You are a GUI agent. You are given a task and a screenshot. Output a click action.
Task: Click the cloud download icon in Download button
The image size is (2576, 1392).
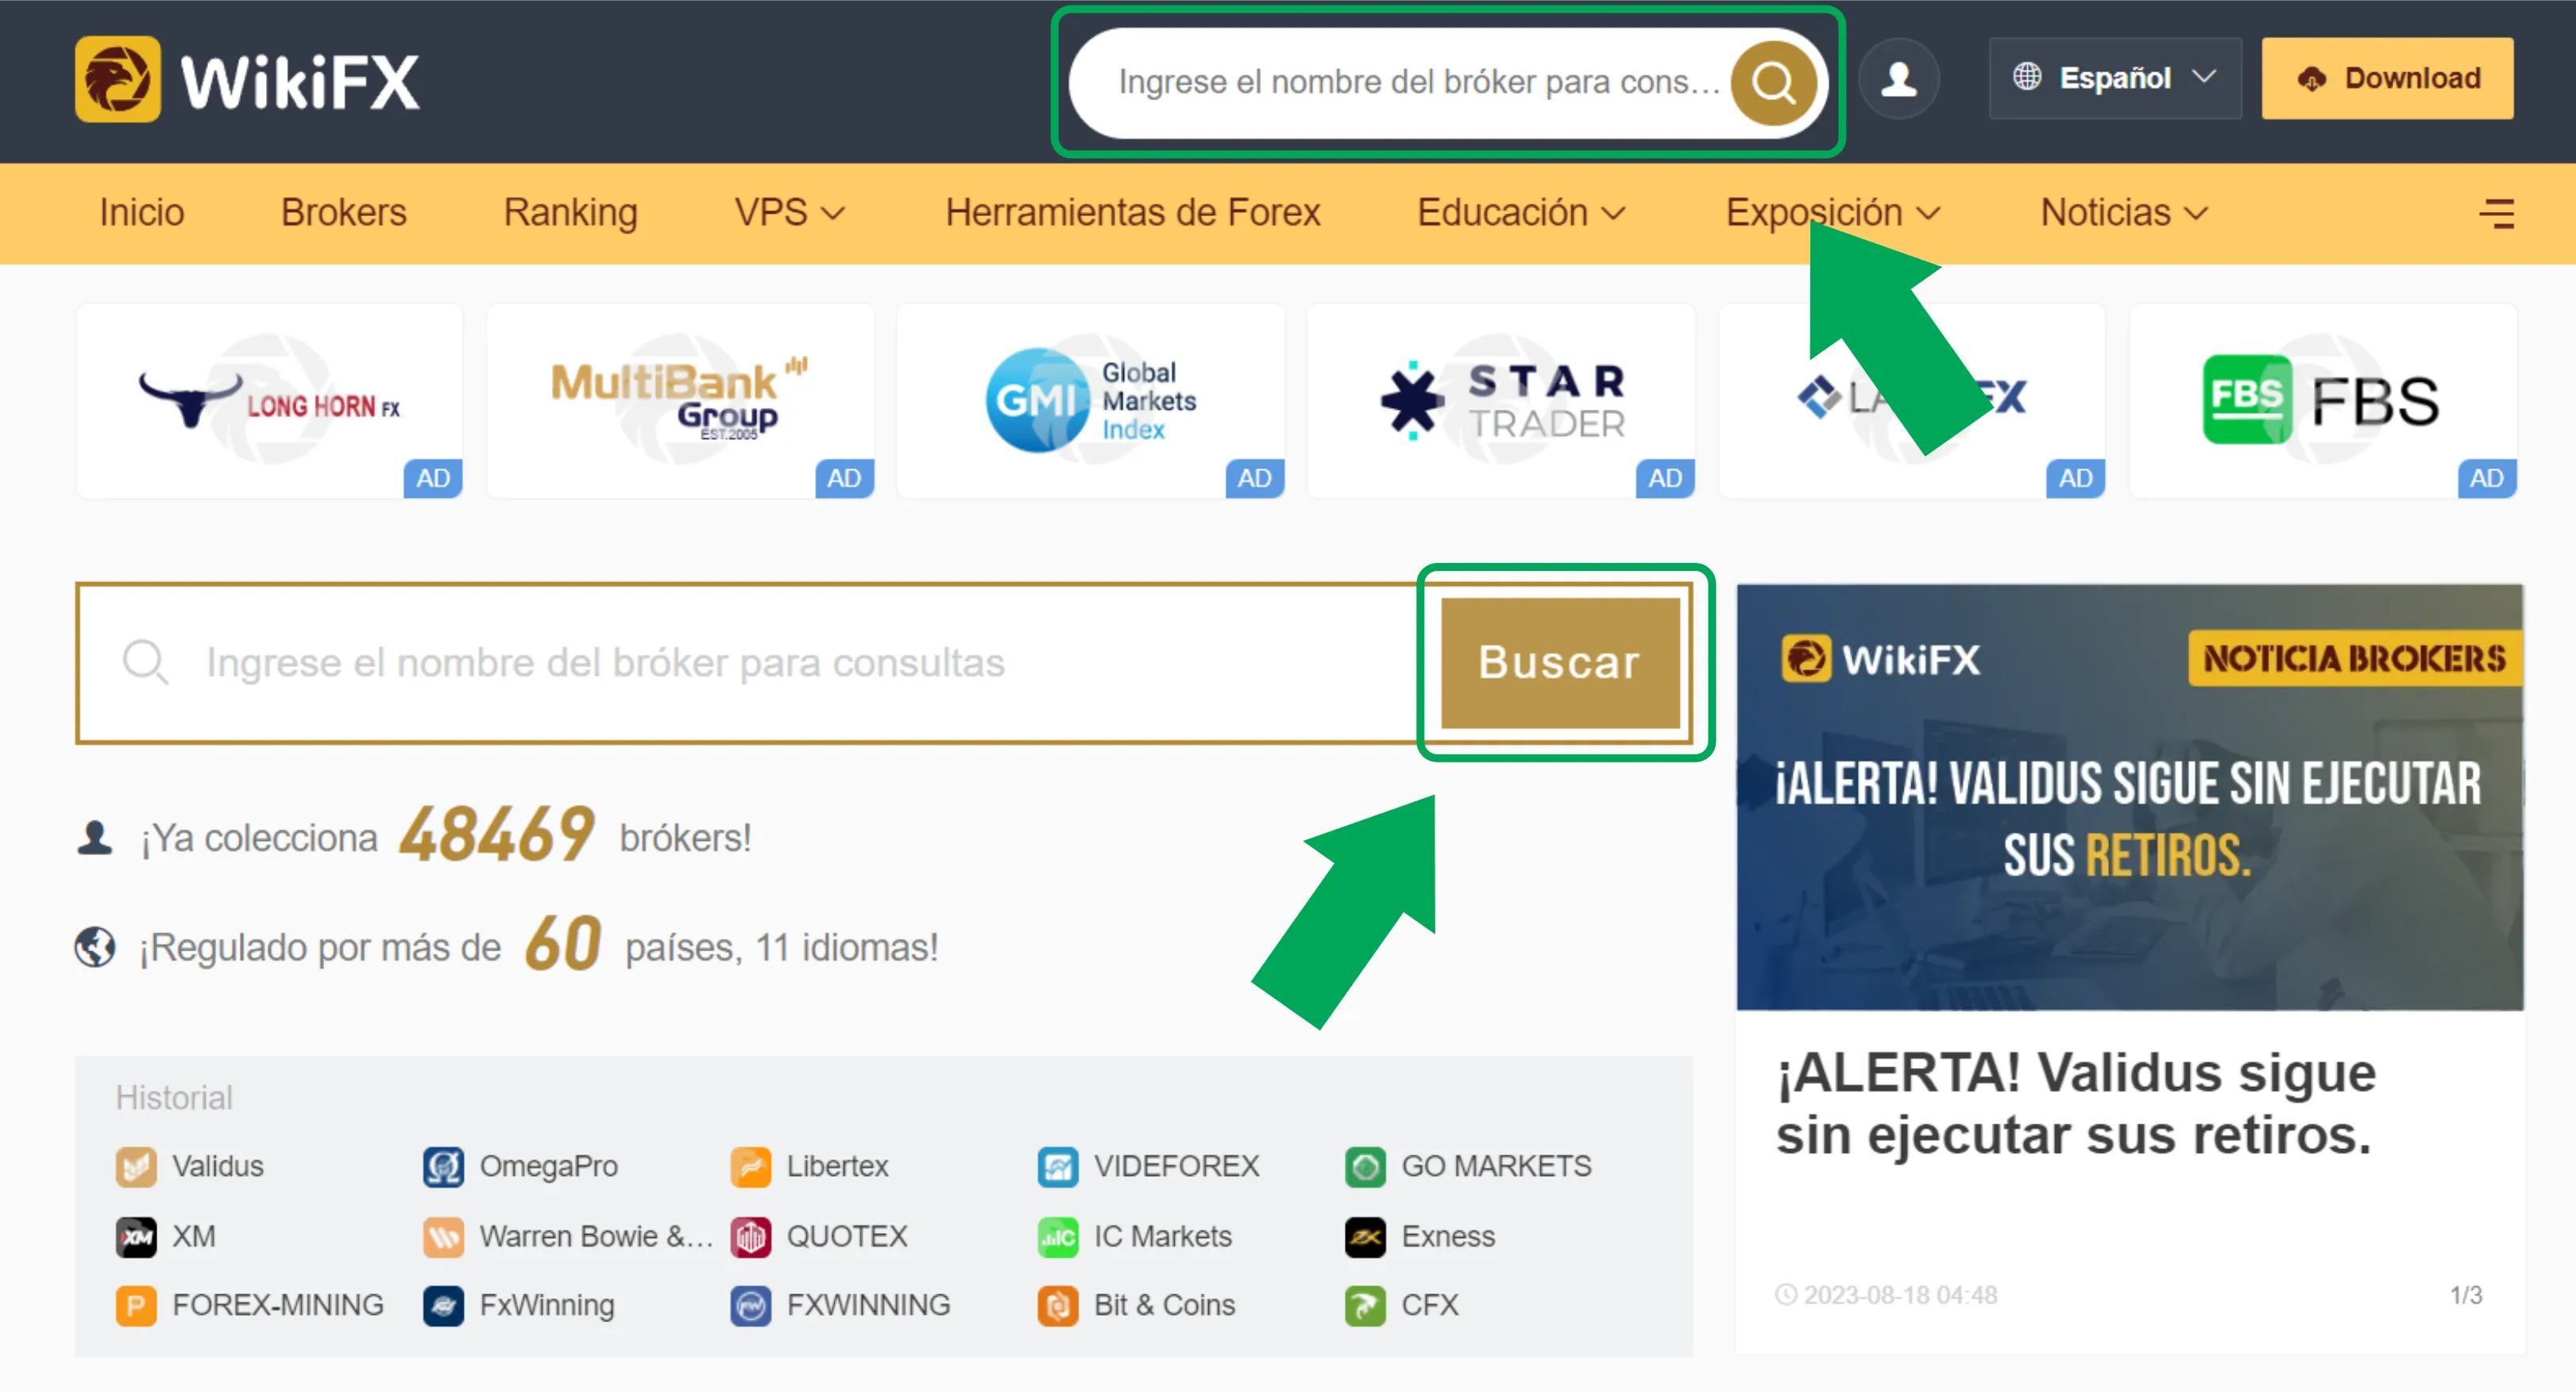2311,79
